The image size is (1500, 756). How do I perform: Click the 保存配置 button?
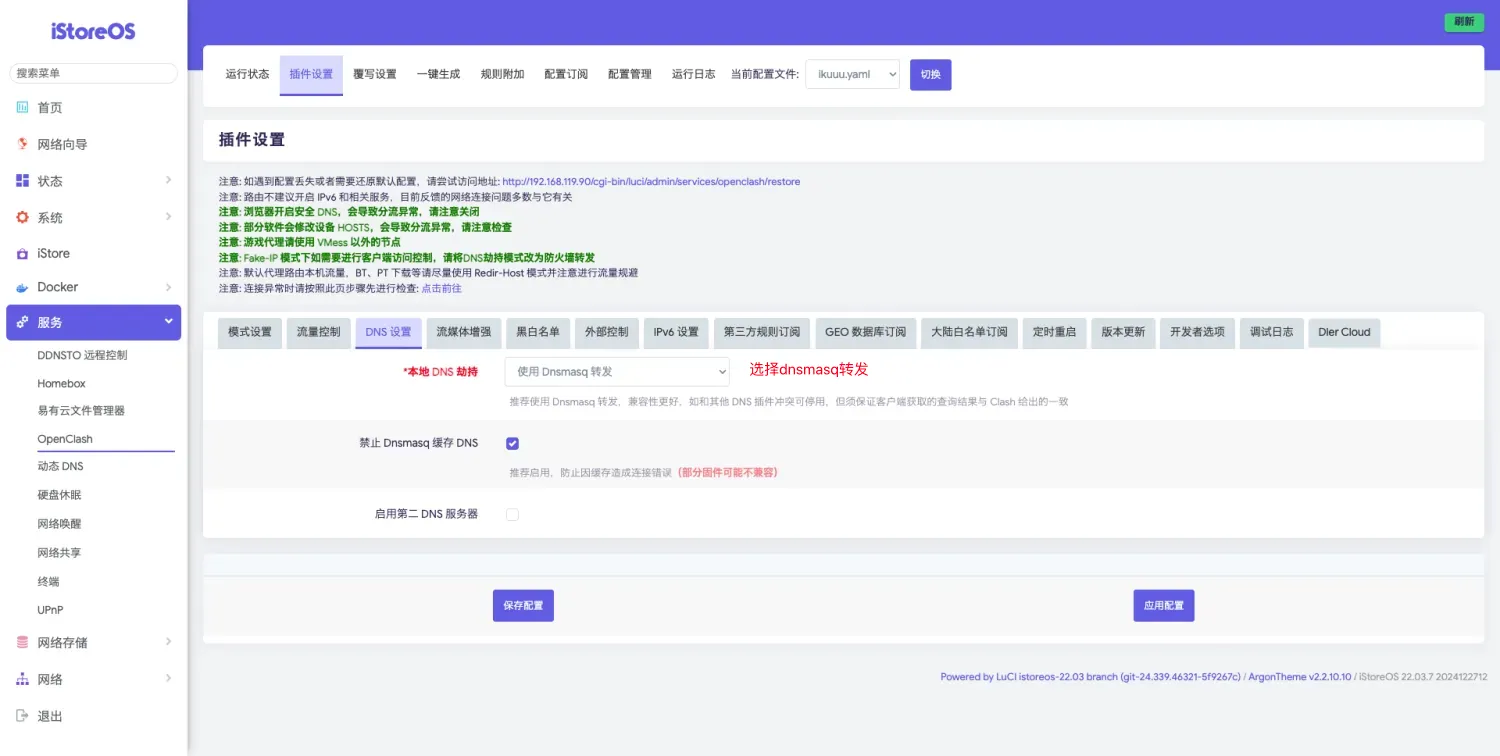523,606
